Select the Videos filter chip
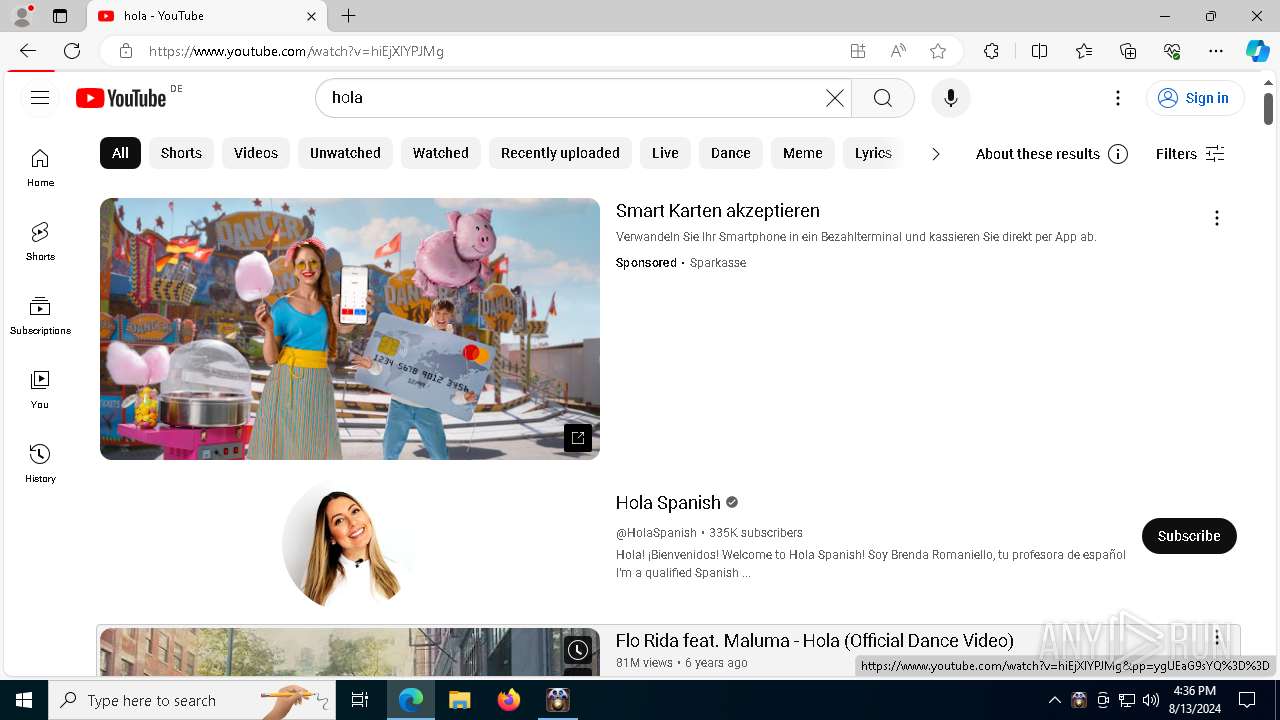The height and width of the screenshot is (720, 1280). 256,153
